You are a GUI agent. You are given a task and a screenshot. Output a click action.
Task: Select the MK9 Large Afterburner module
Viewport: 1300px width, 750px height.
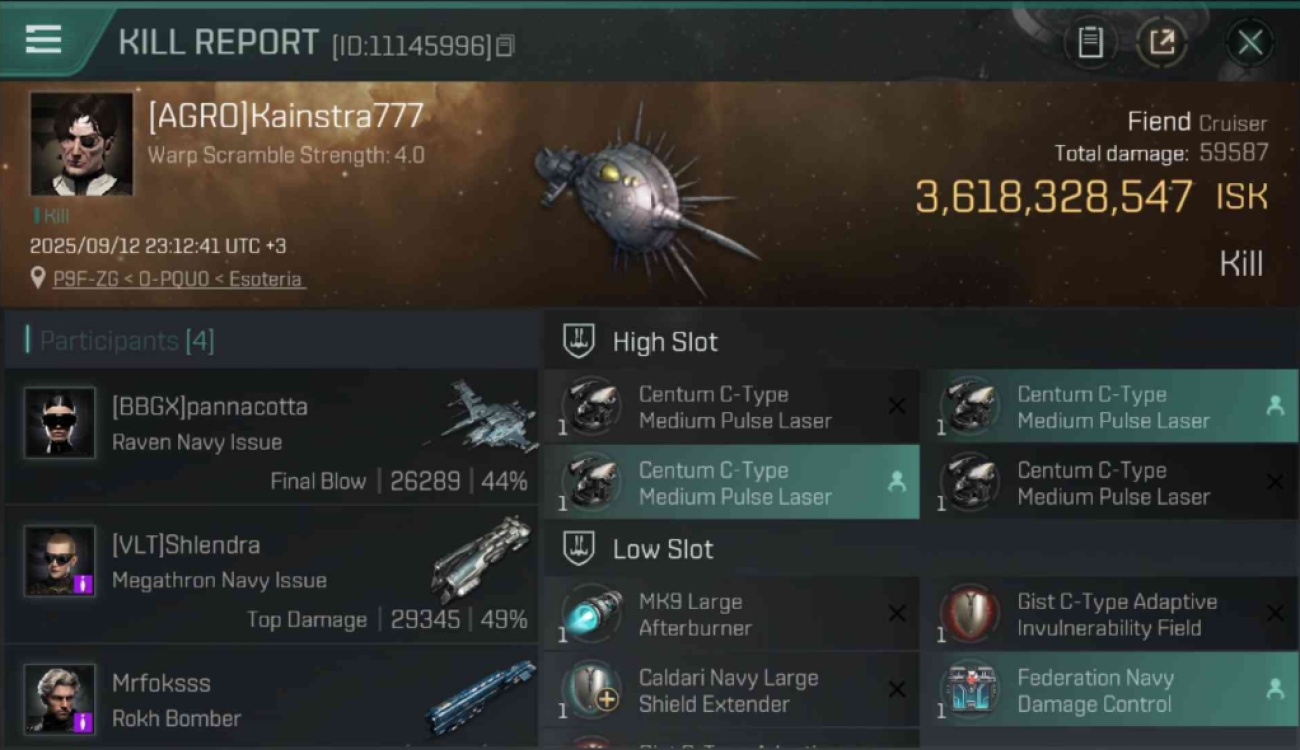click(731, 615)
